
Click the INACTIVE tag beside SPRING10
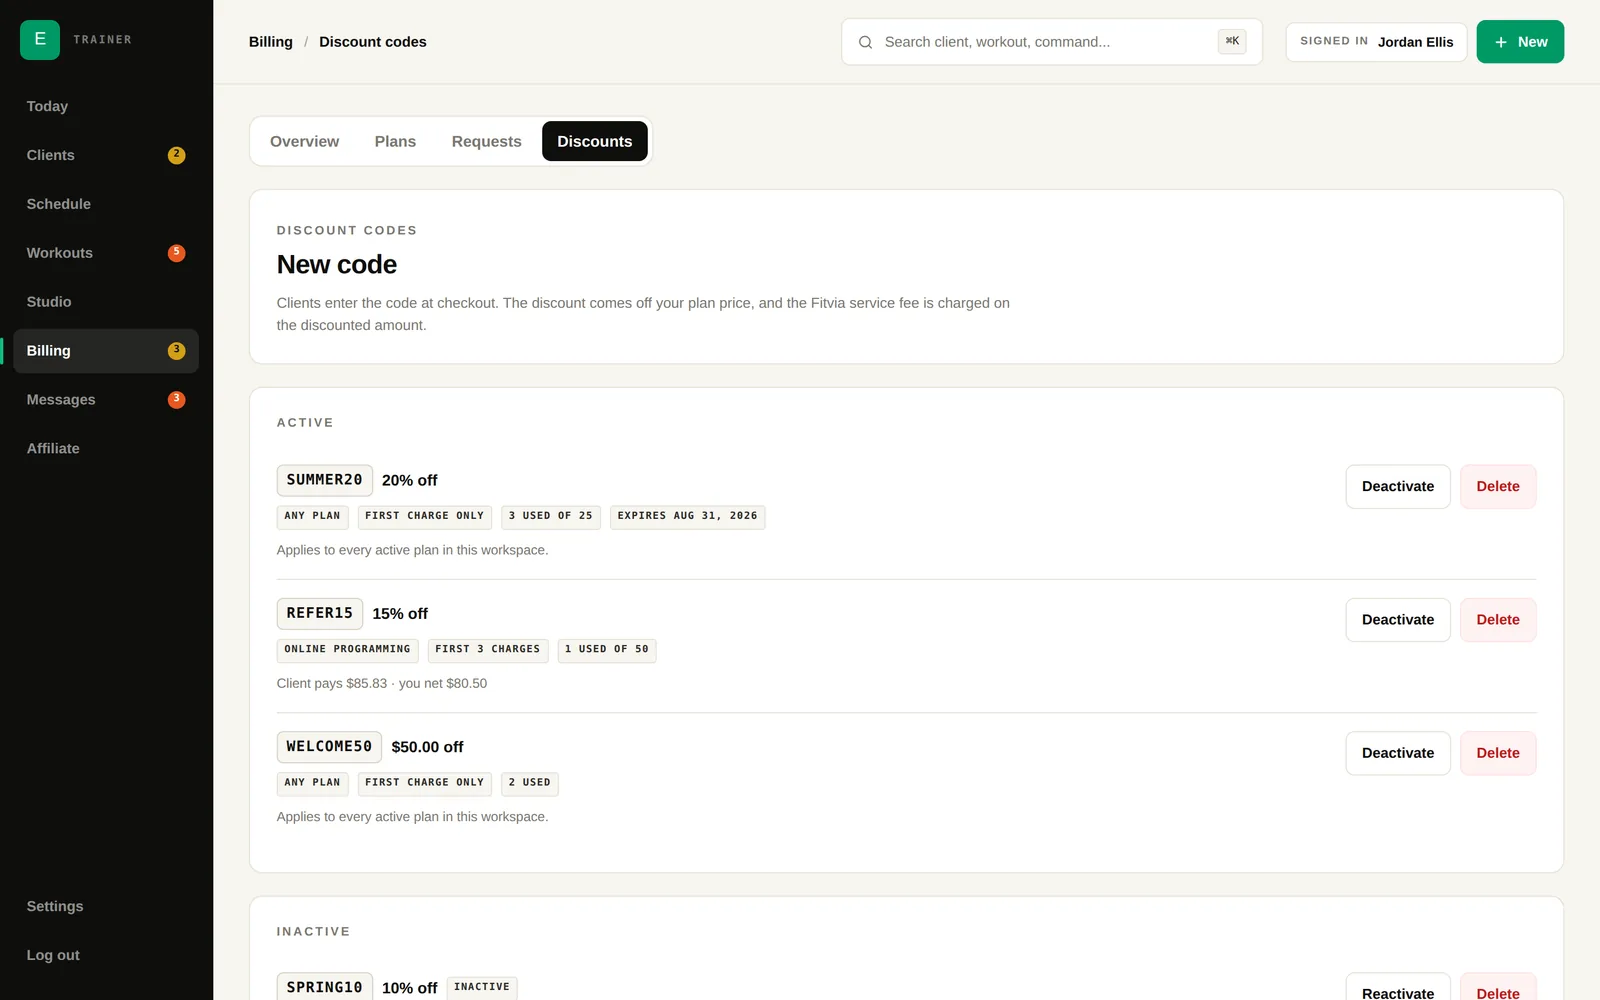tap(482, 987)
